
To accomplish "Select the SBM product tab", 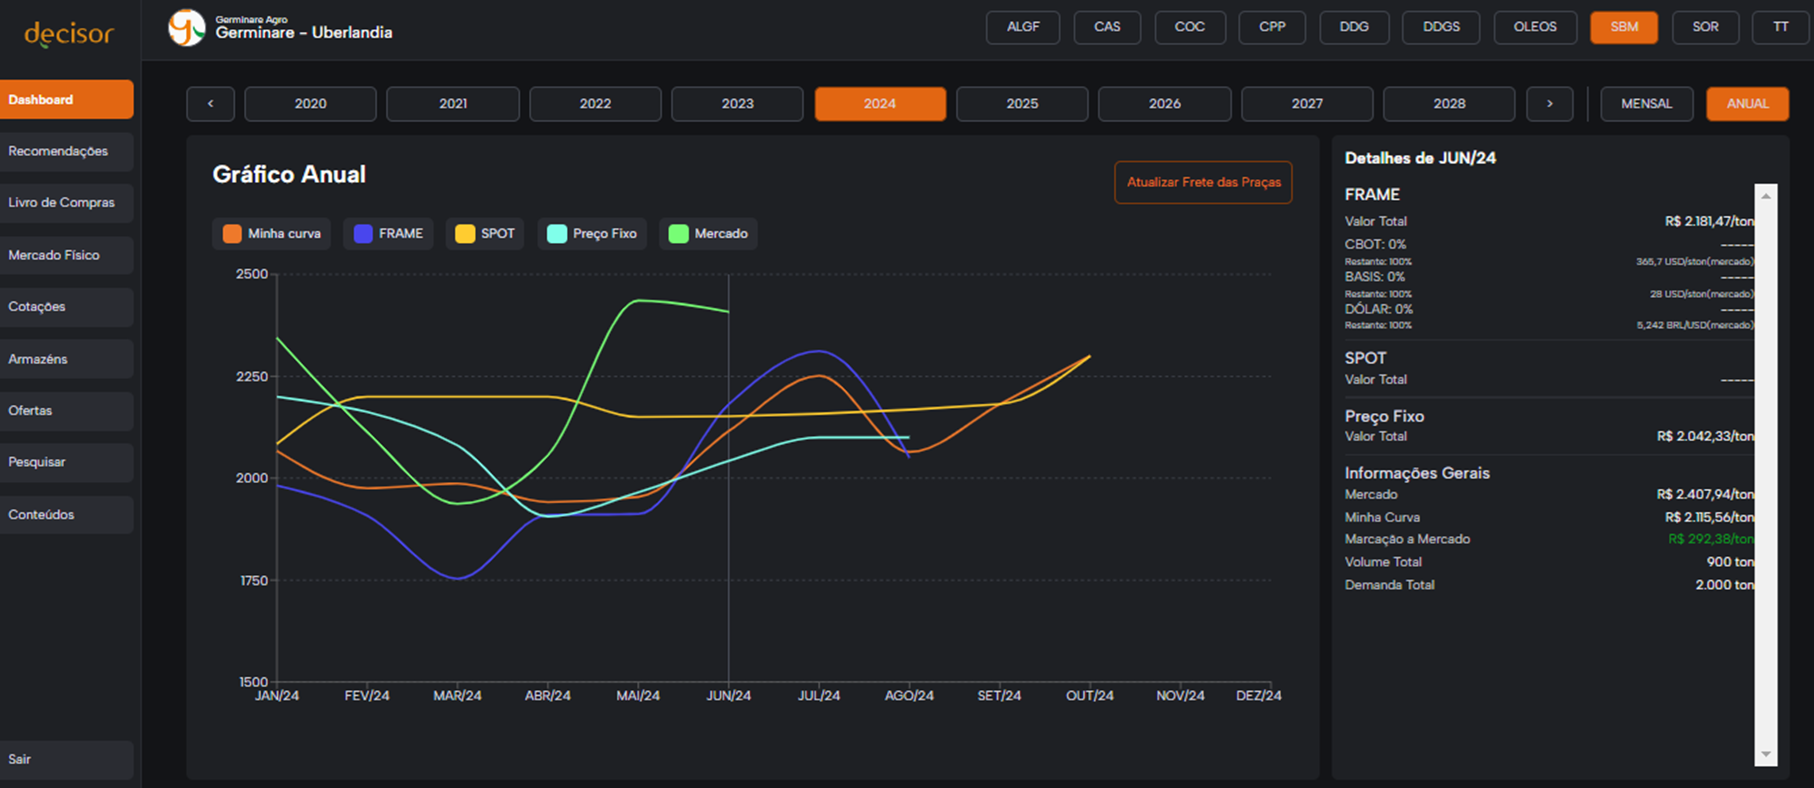I will coord(1624,27).
